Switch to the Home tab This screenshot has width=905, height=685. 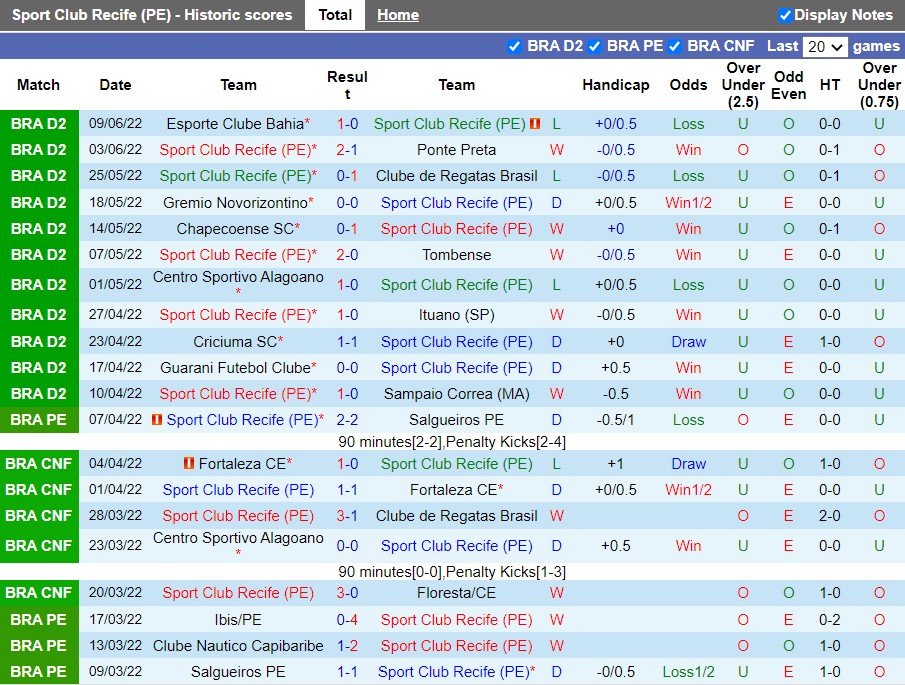(398, 15)
